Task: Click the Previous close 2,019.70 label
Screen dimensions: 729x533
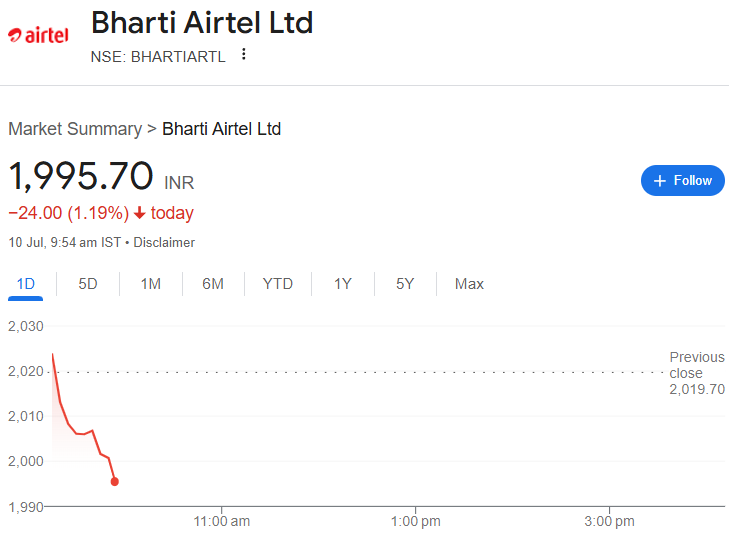Action: point(697,373)
